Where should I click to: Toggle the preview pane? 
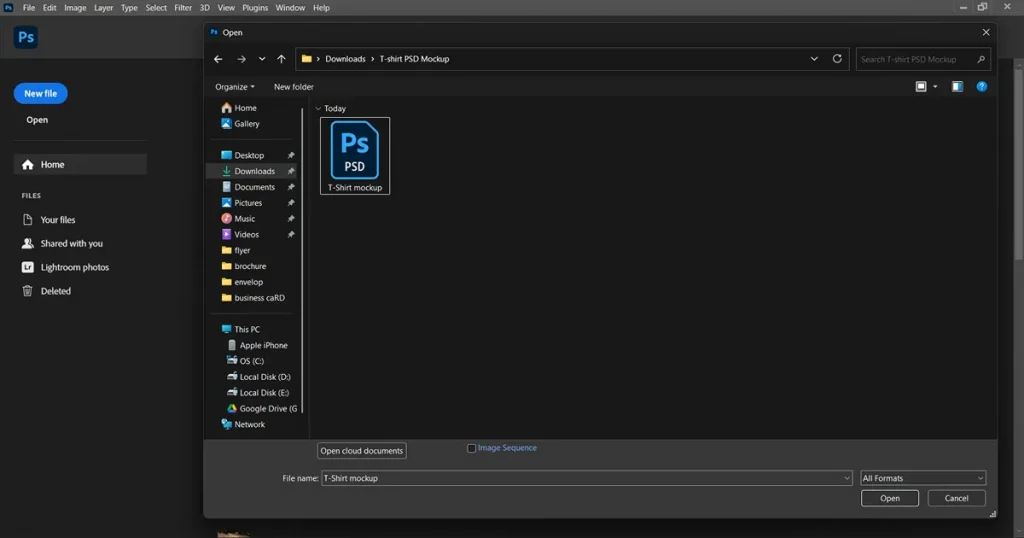[957, 87]
